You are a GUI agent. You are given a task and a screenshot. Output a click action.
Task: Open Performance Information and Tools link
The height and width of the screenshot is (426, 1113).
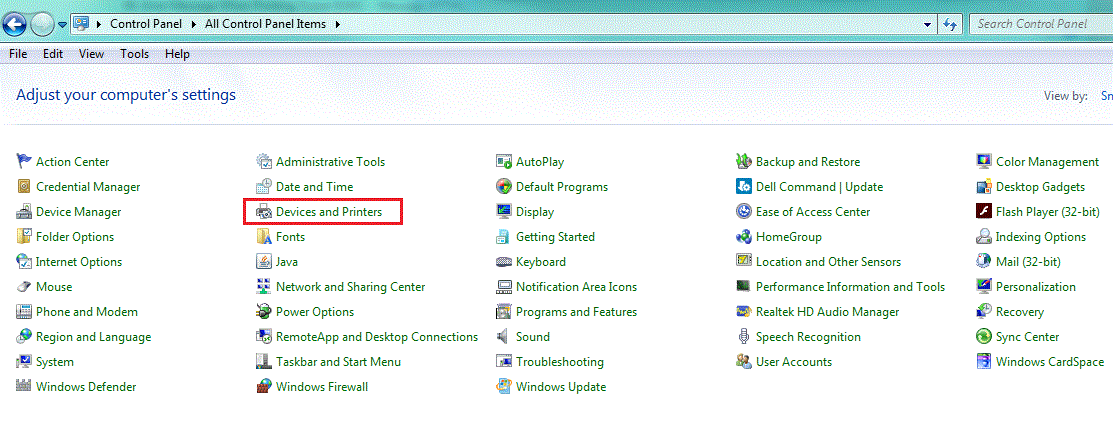pos(850,287)
